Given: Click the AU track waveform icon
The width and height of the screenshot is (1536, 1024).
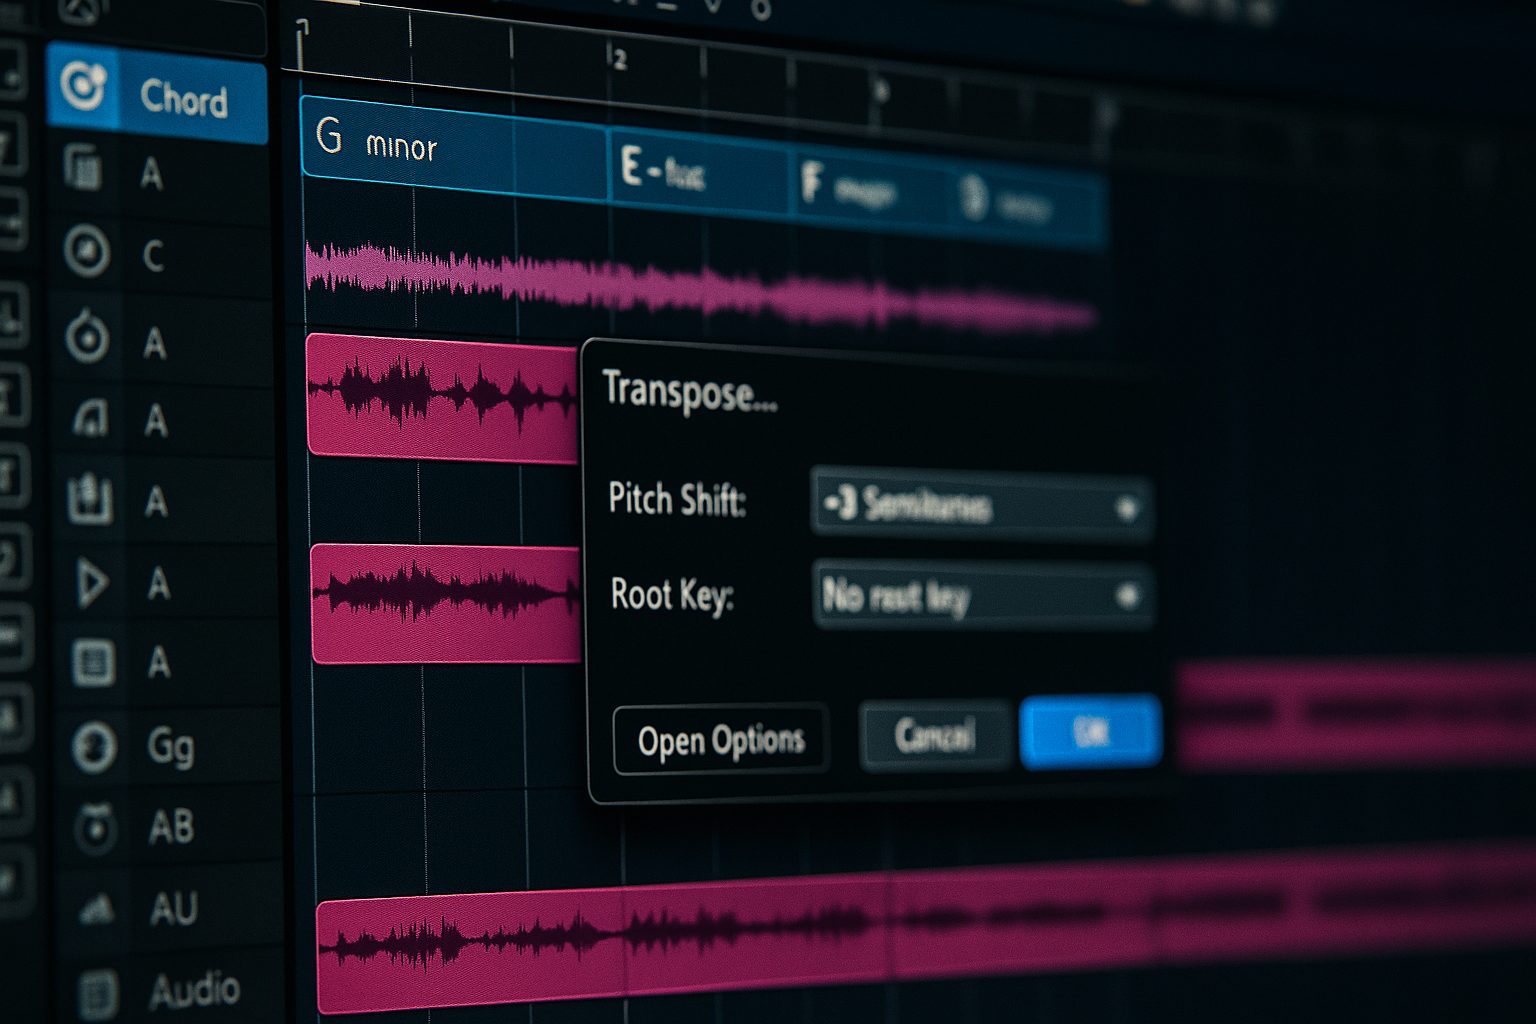Looking at the screenshot, I should pyautogui.click(x=97, y=908).
